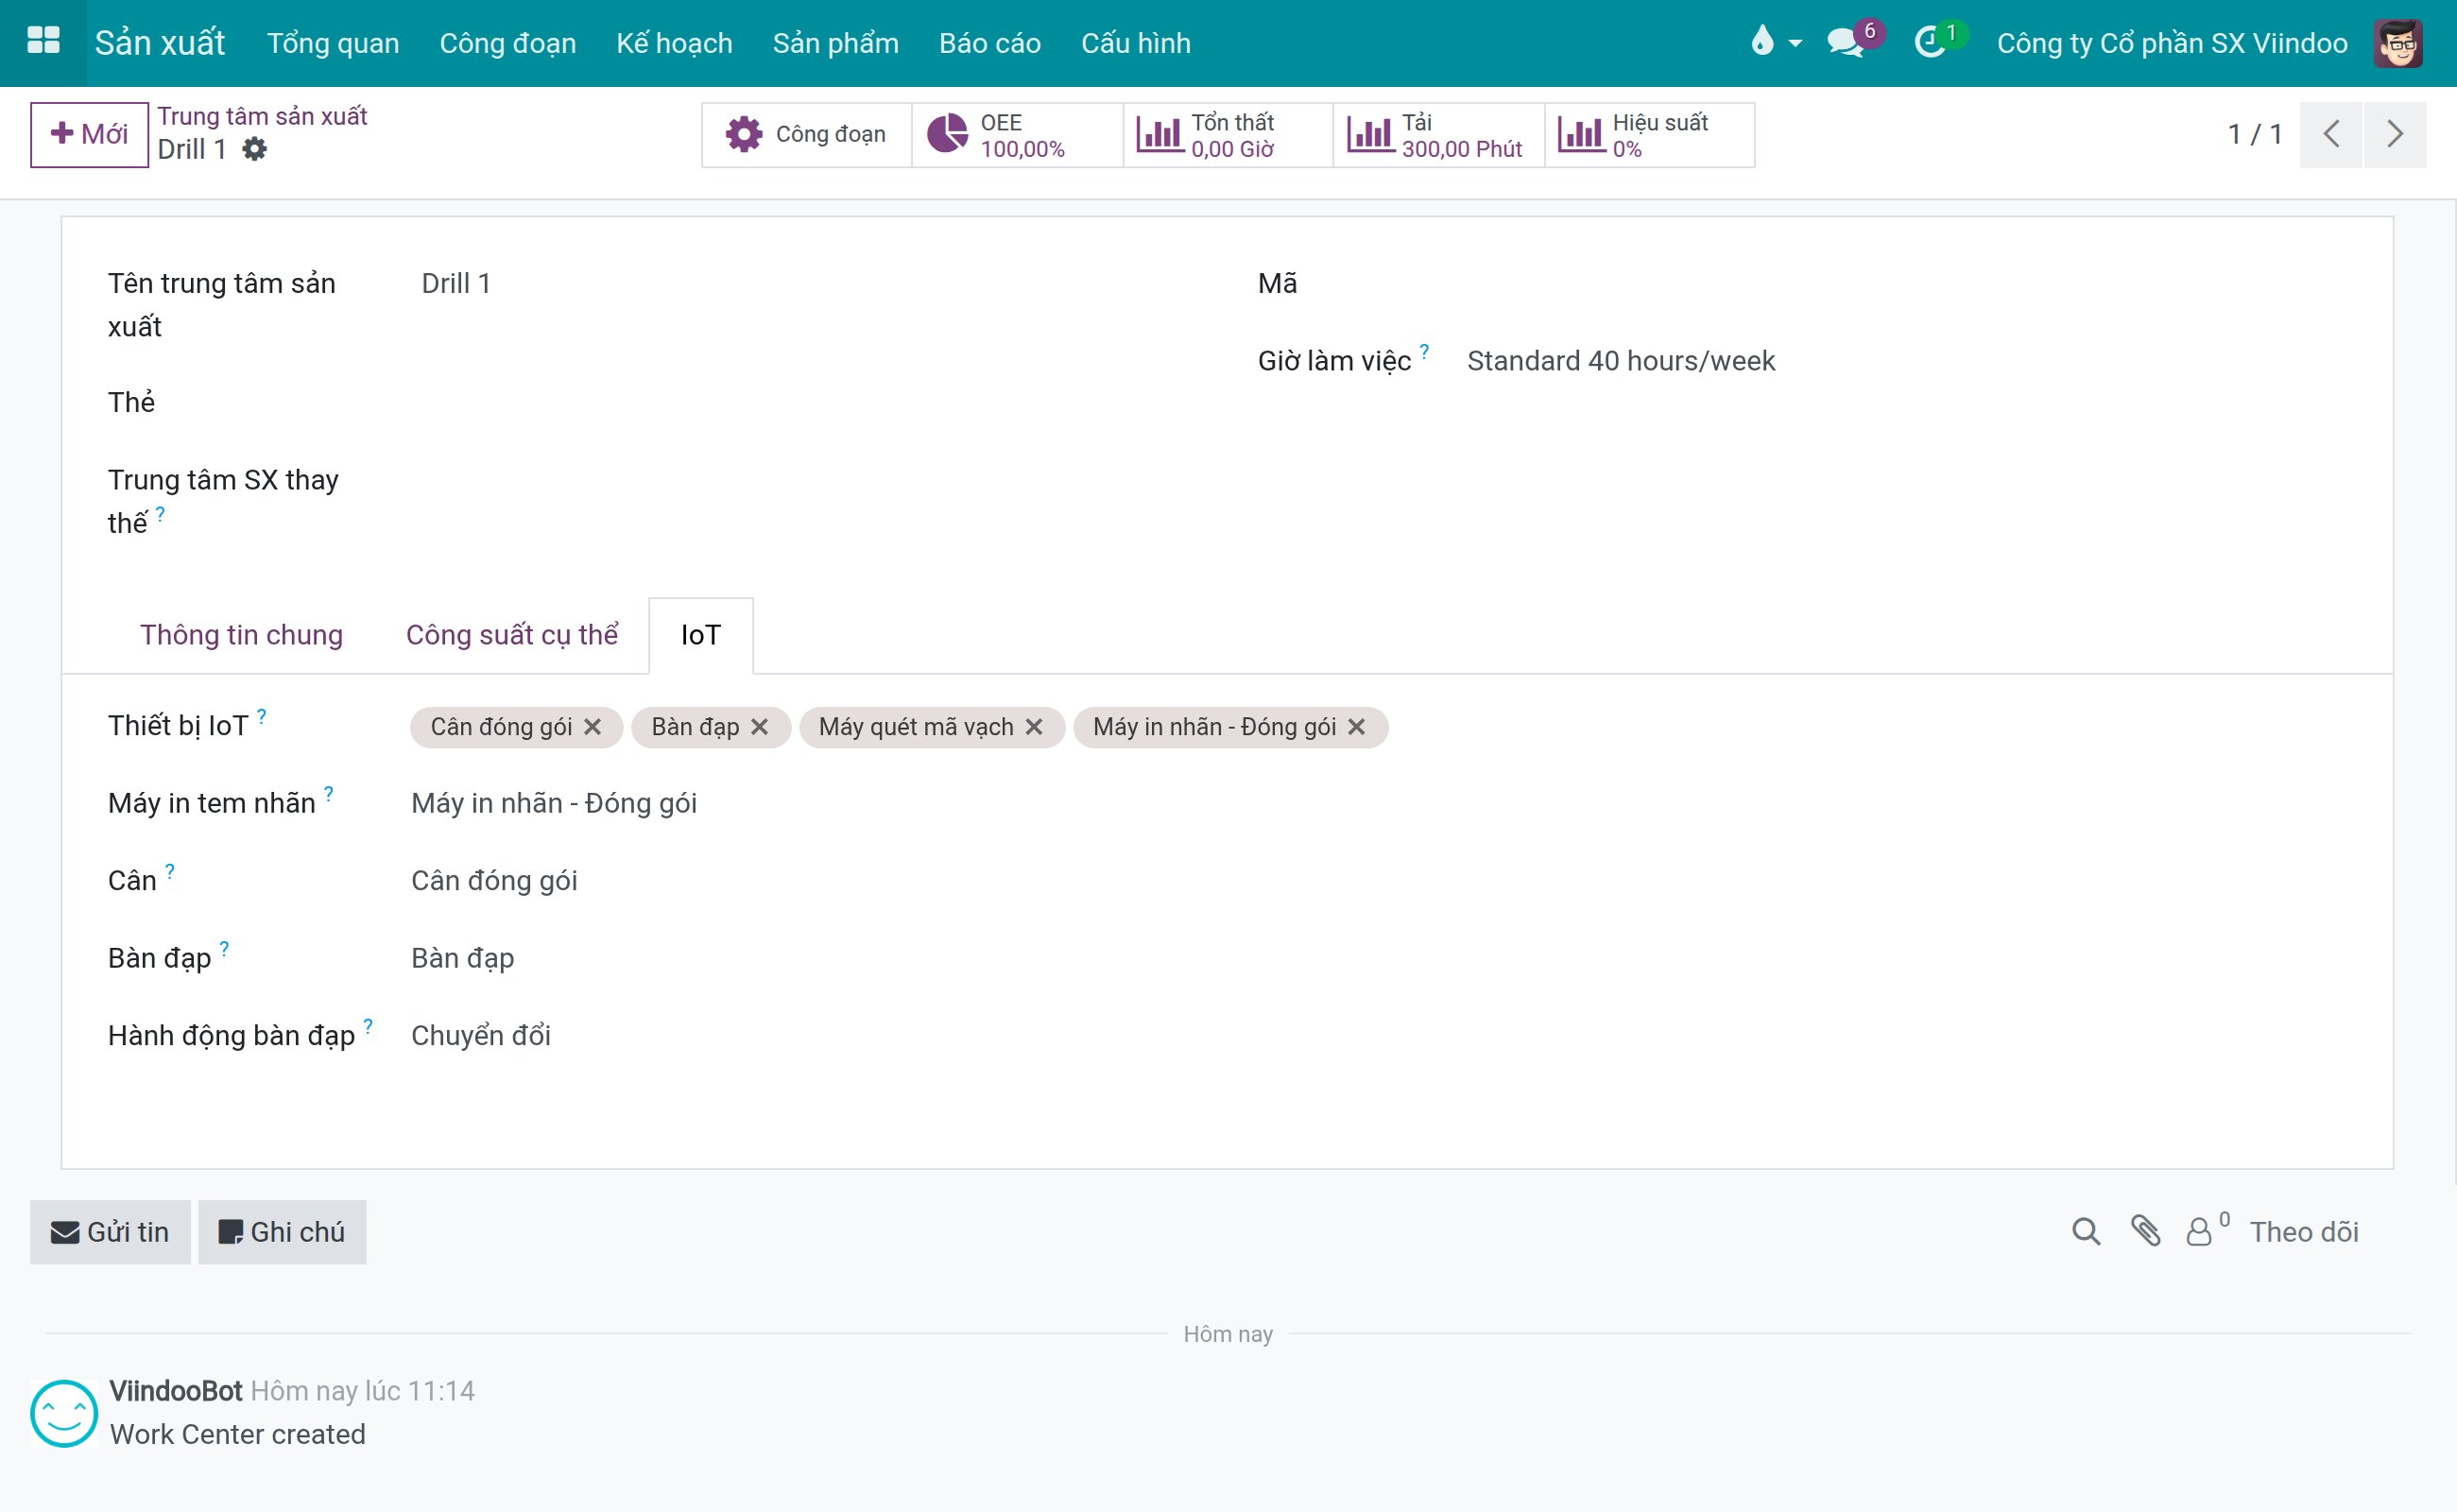
Task: Open the Tổng quan menu
Action: (333, 43)
